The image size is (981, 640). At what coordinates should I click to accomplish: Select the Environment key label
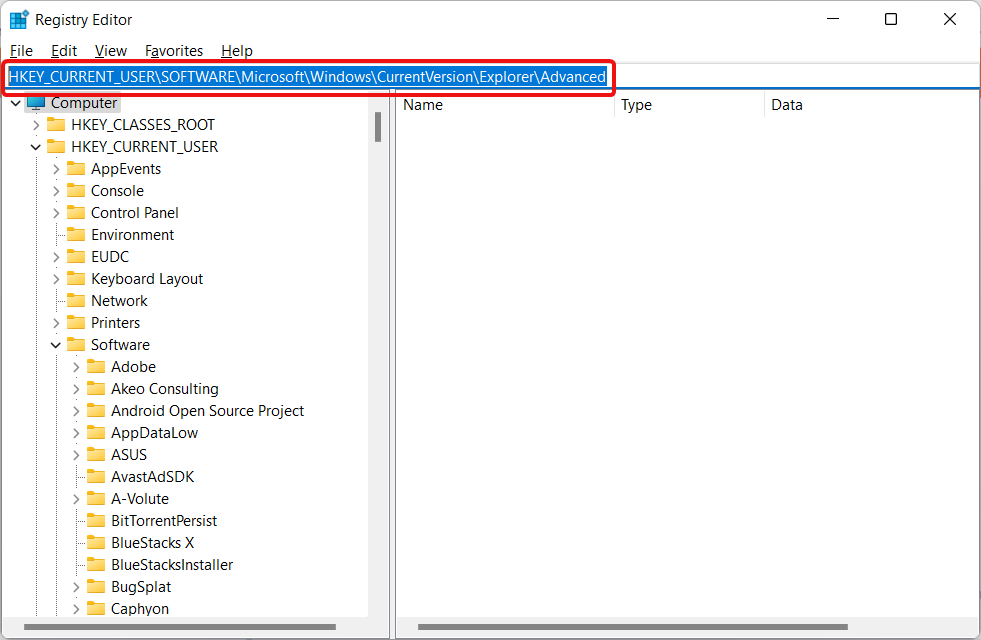(133, 235)
